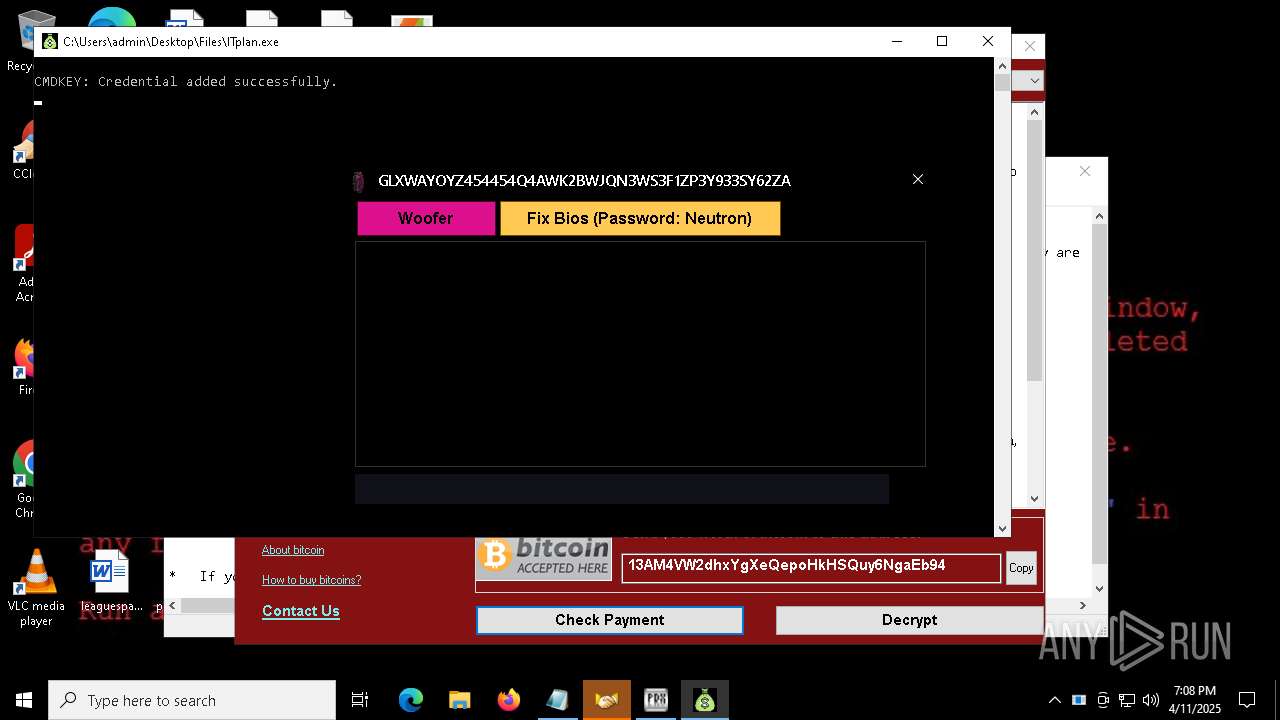This screenshot has height=720, width=1280.
Task: Copy the bitcoin address with Copy button
Action: click(1021, 568)
